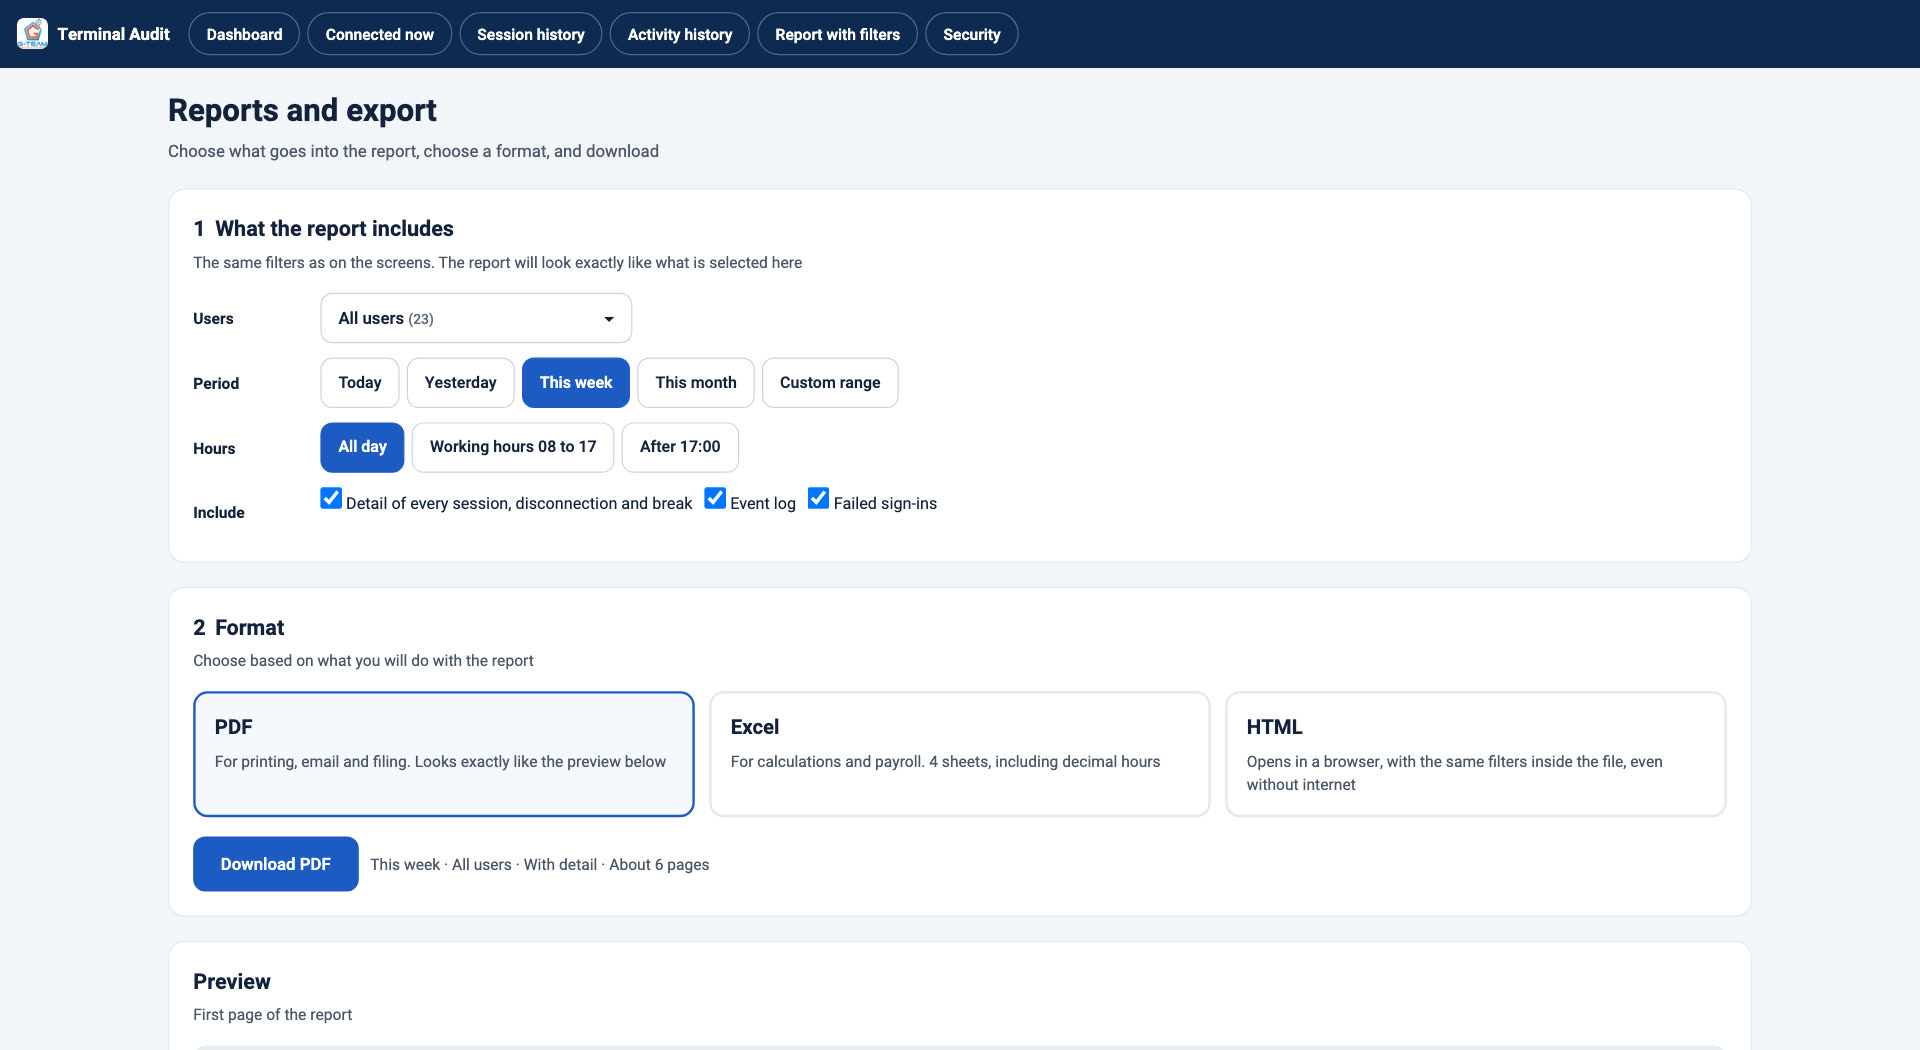Open Report with filters tab
Viewport: 1920px width, 1050px height.
point(837,34)
